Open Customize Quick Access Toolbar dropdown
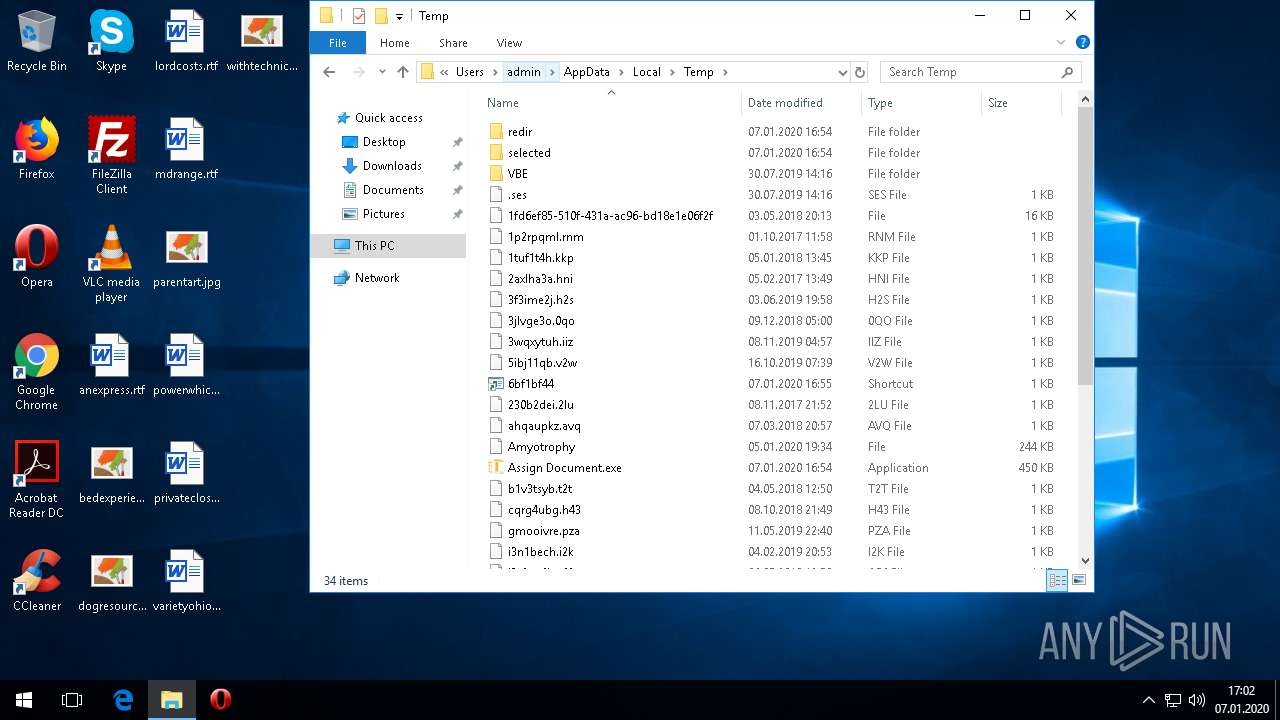The width and height of the screenshot is (1280, 720). pyautogui.click(x=399, y=16)
